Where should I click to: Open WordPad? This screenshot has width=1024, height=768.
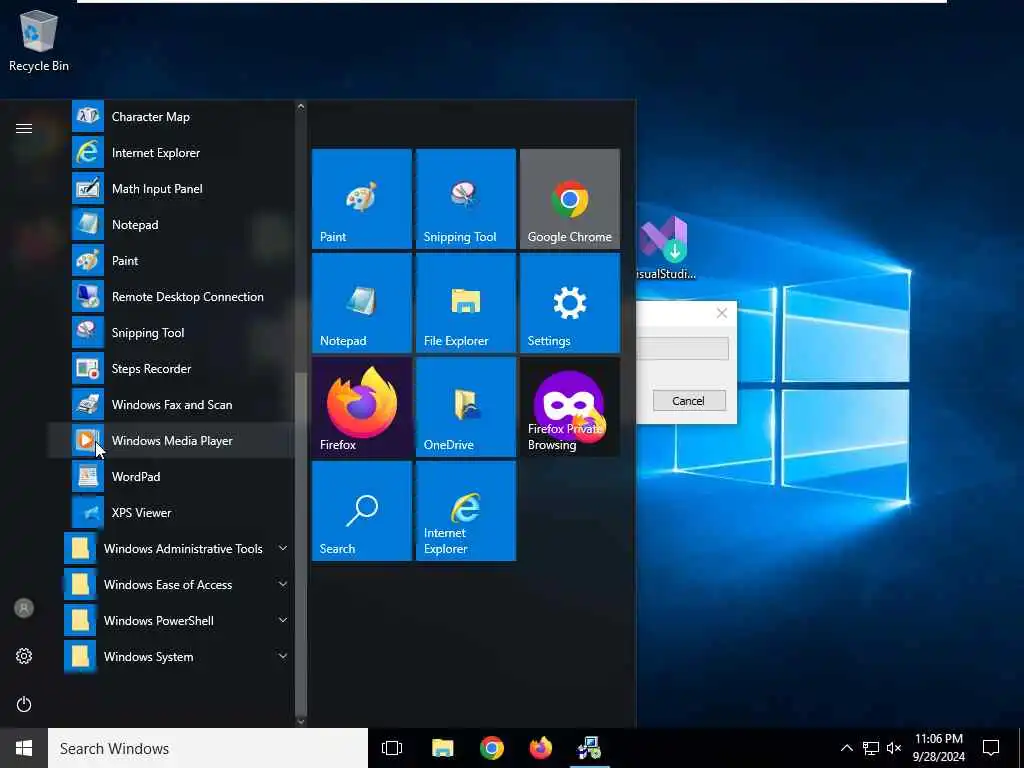(170, 476)
